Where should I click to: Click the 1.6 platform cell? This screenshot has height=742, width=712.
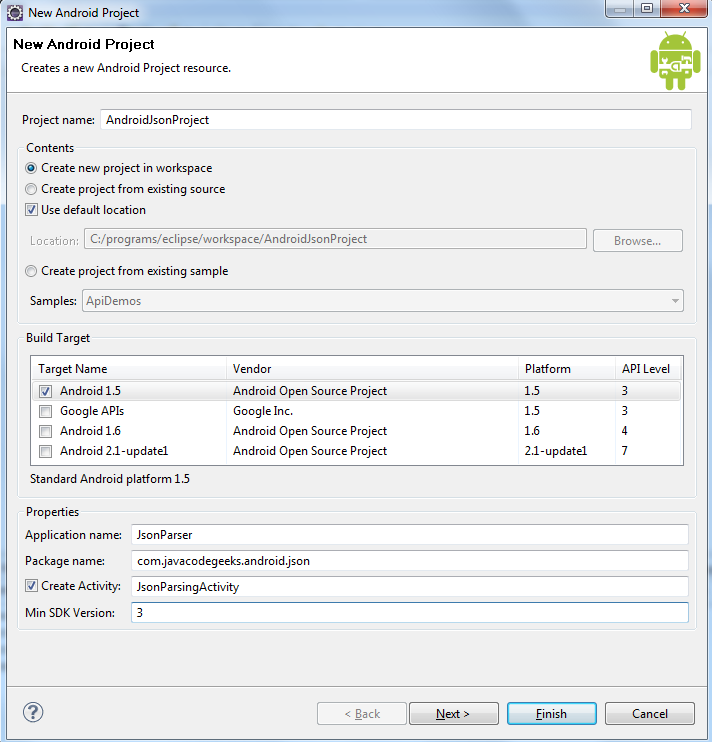point(532,431)
